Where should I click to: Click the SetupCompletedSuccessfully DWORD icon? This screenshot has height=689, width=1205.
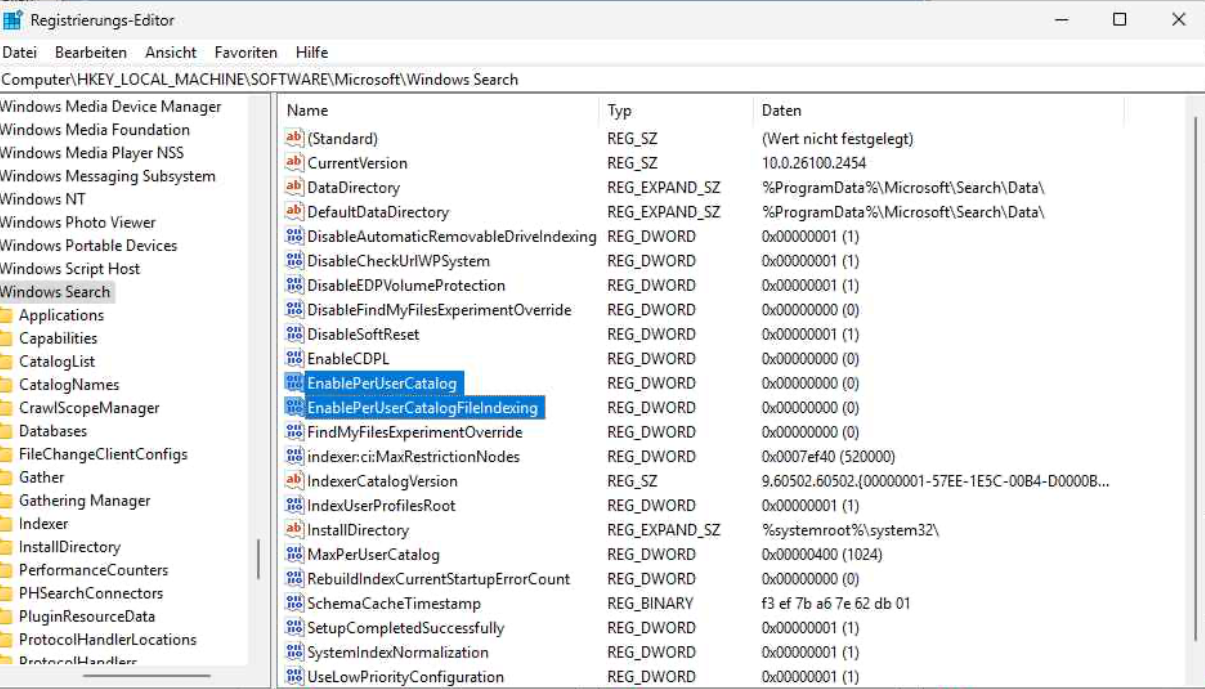click(294, 628)
